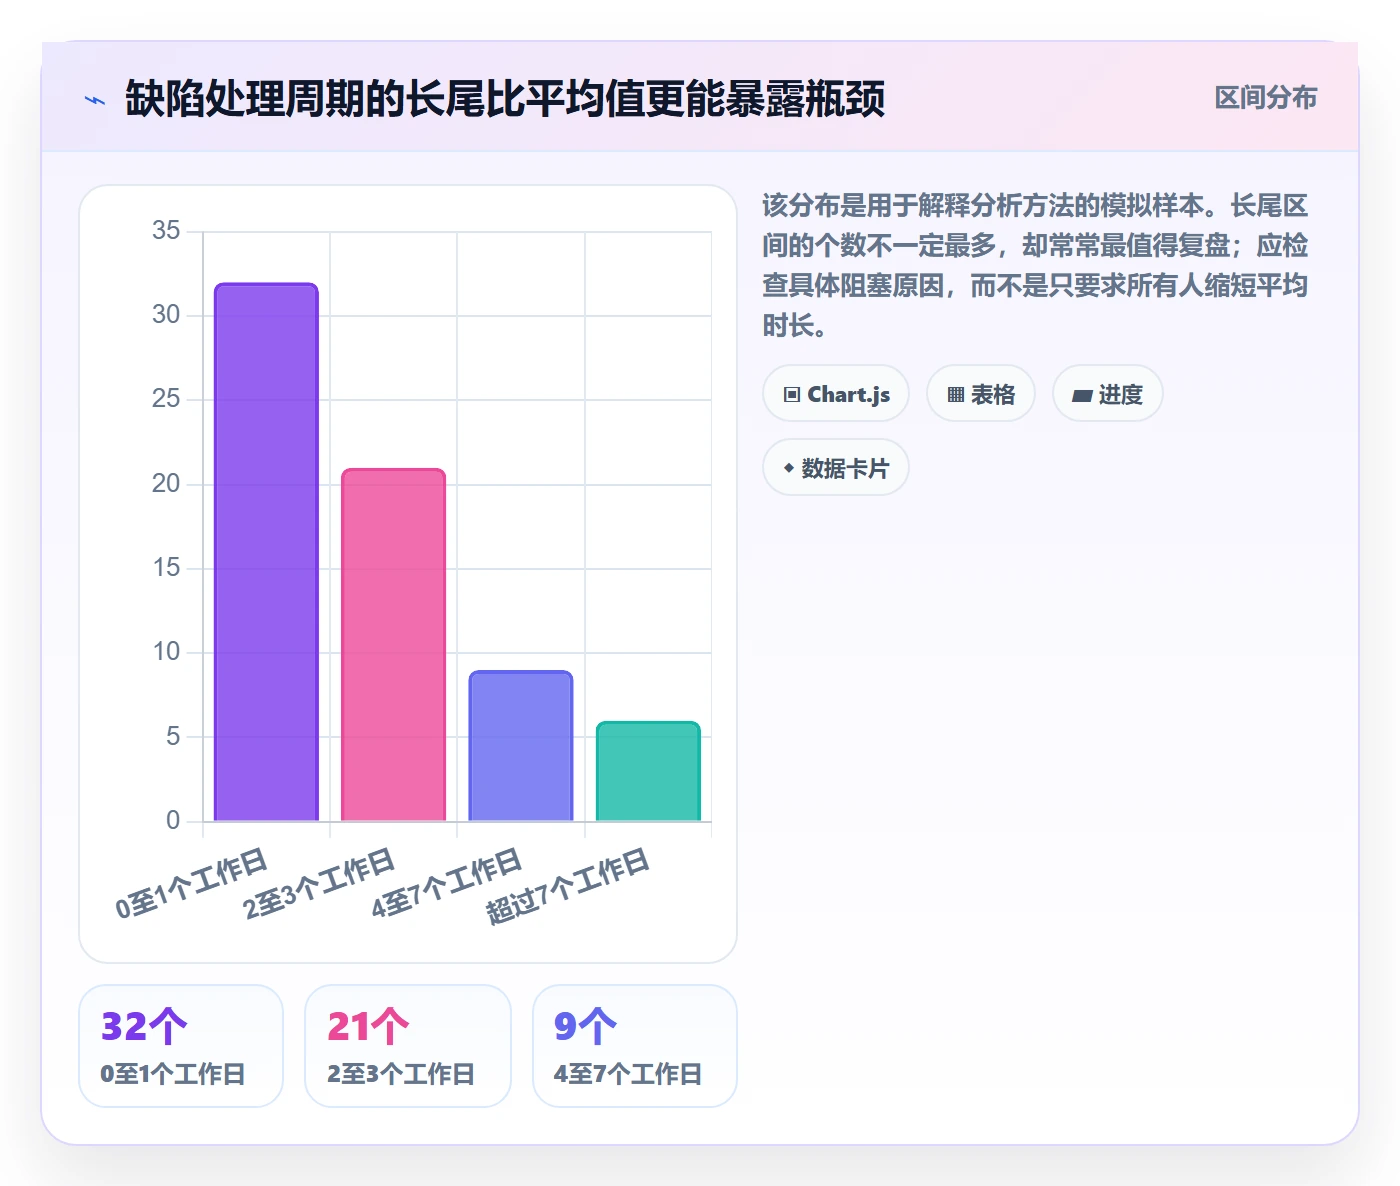The width and height of the screenshot is (1400, 1186).
Task: Click the y-axis value 20
Action: [x=166, y=484]
